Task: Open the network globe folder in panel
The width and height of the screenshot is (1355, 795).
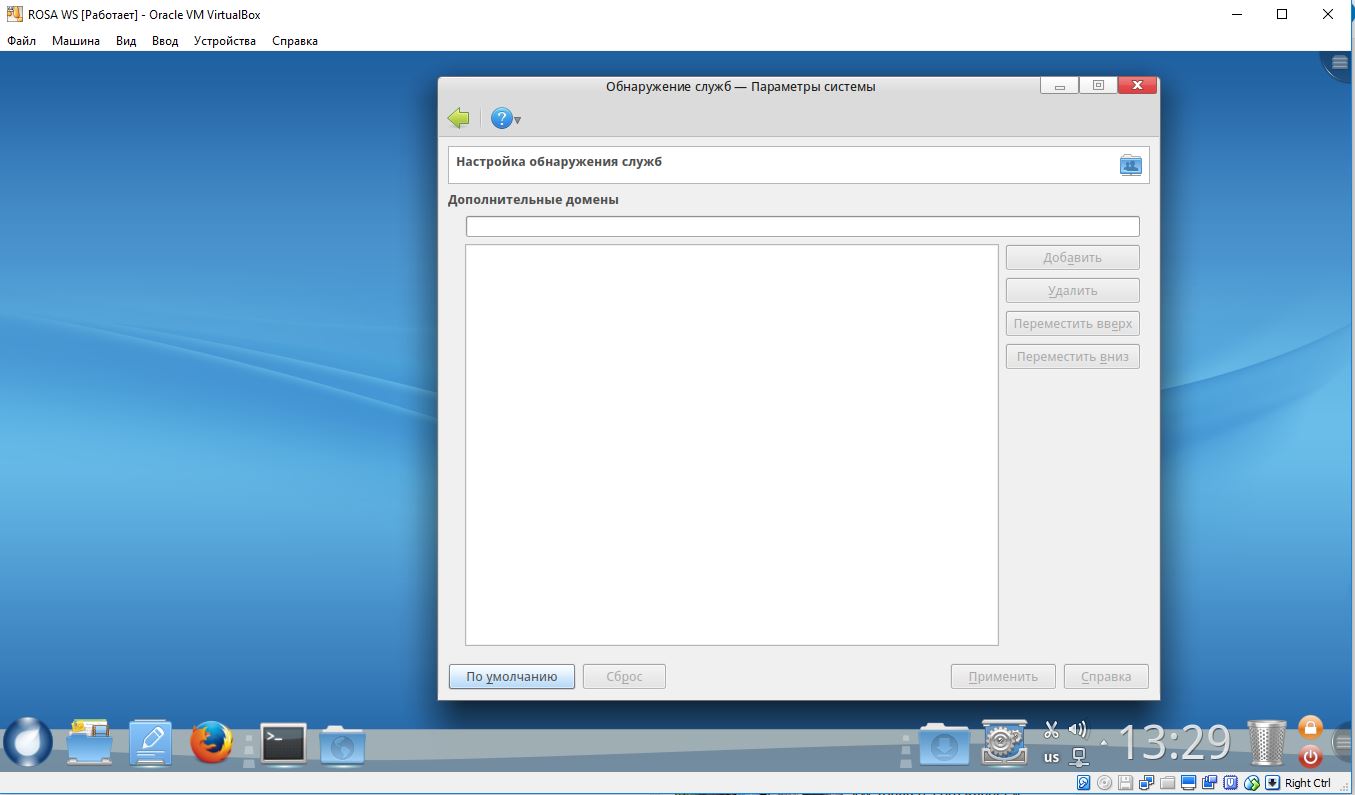Action: (342, 746)
